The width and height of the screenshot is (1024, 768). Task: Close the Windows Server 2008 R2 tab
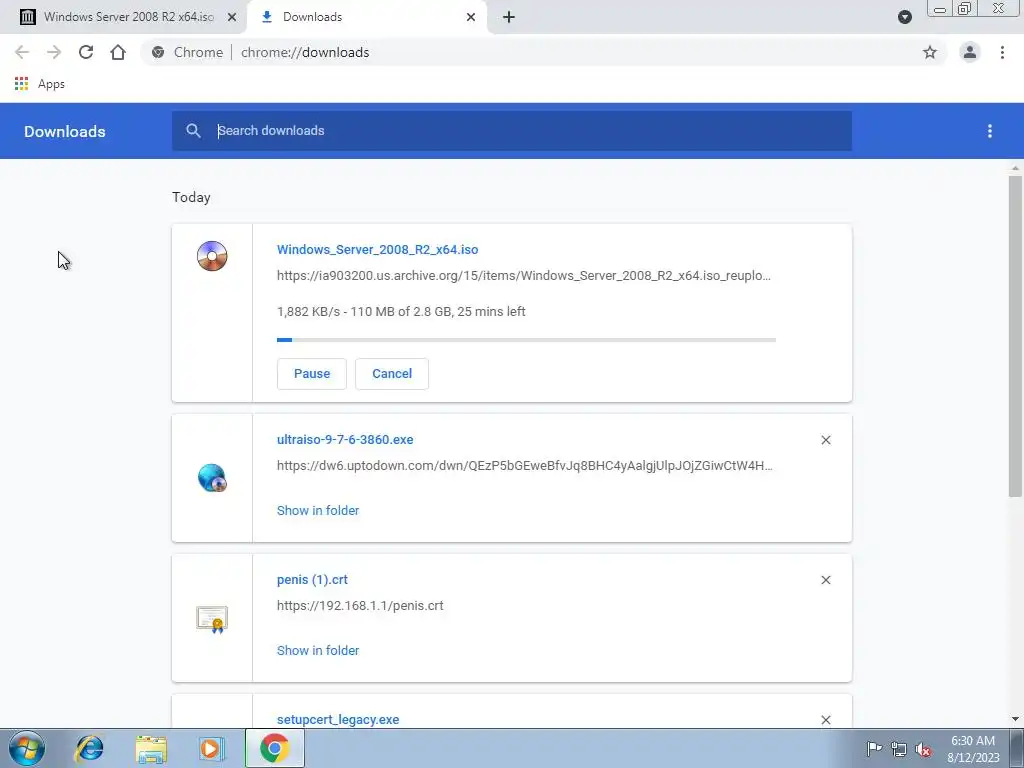click(232, 17)
